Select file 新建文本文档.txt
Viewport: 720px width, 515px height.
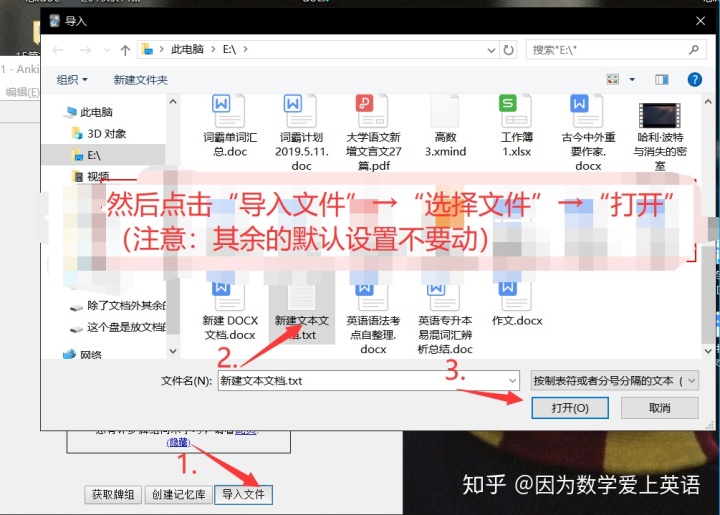[302, 312]
